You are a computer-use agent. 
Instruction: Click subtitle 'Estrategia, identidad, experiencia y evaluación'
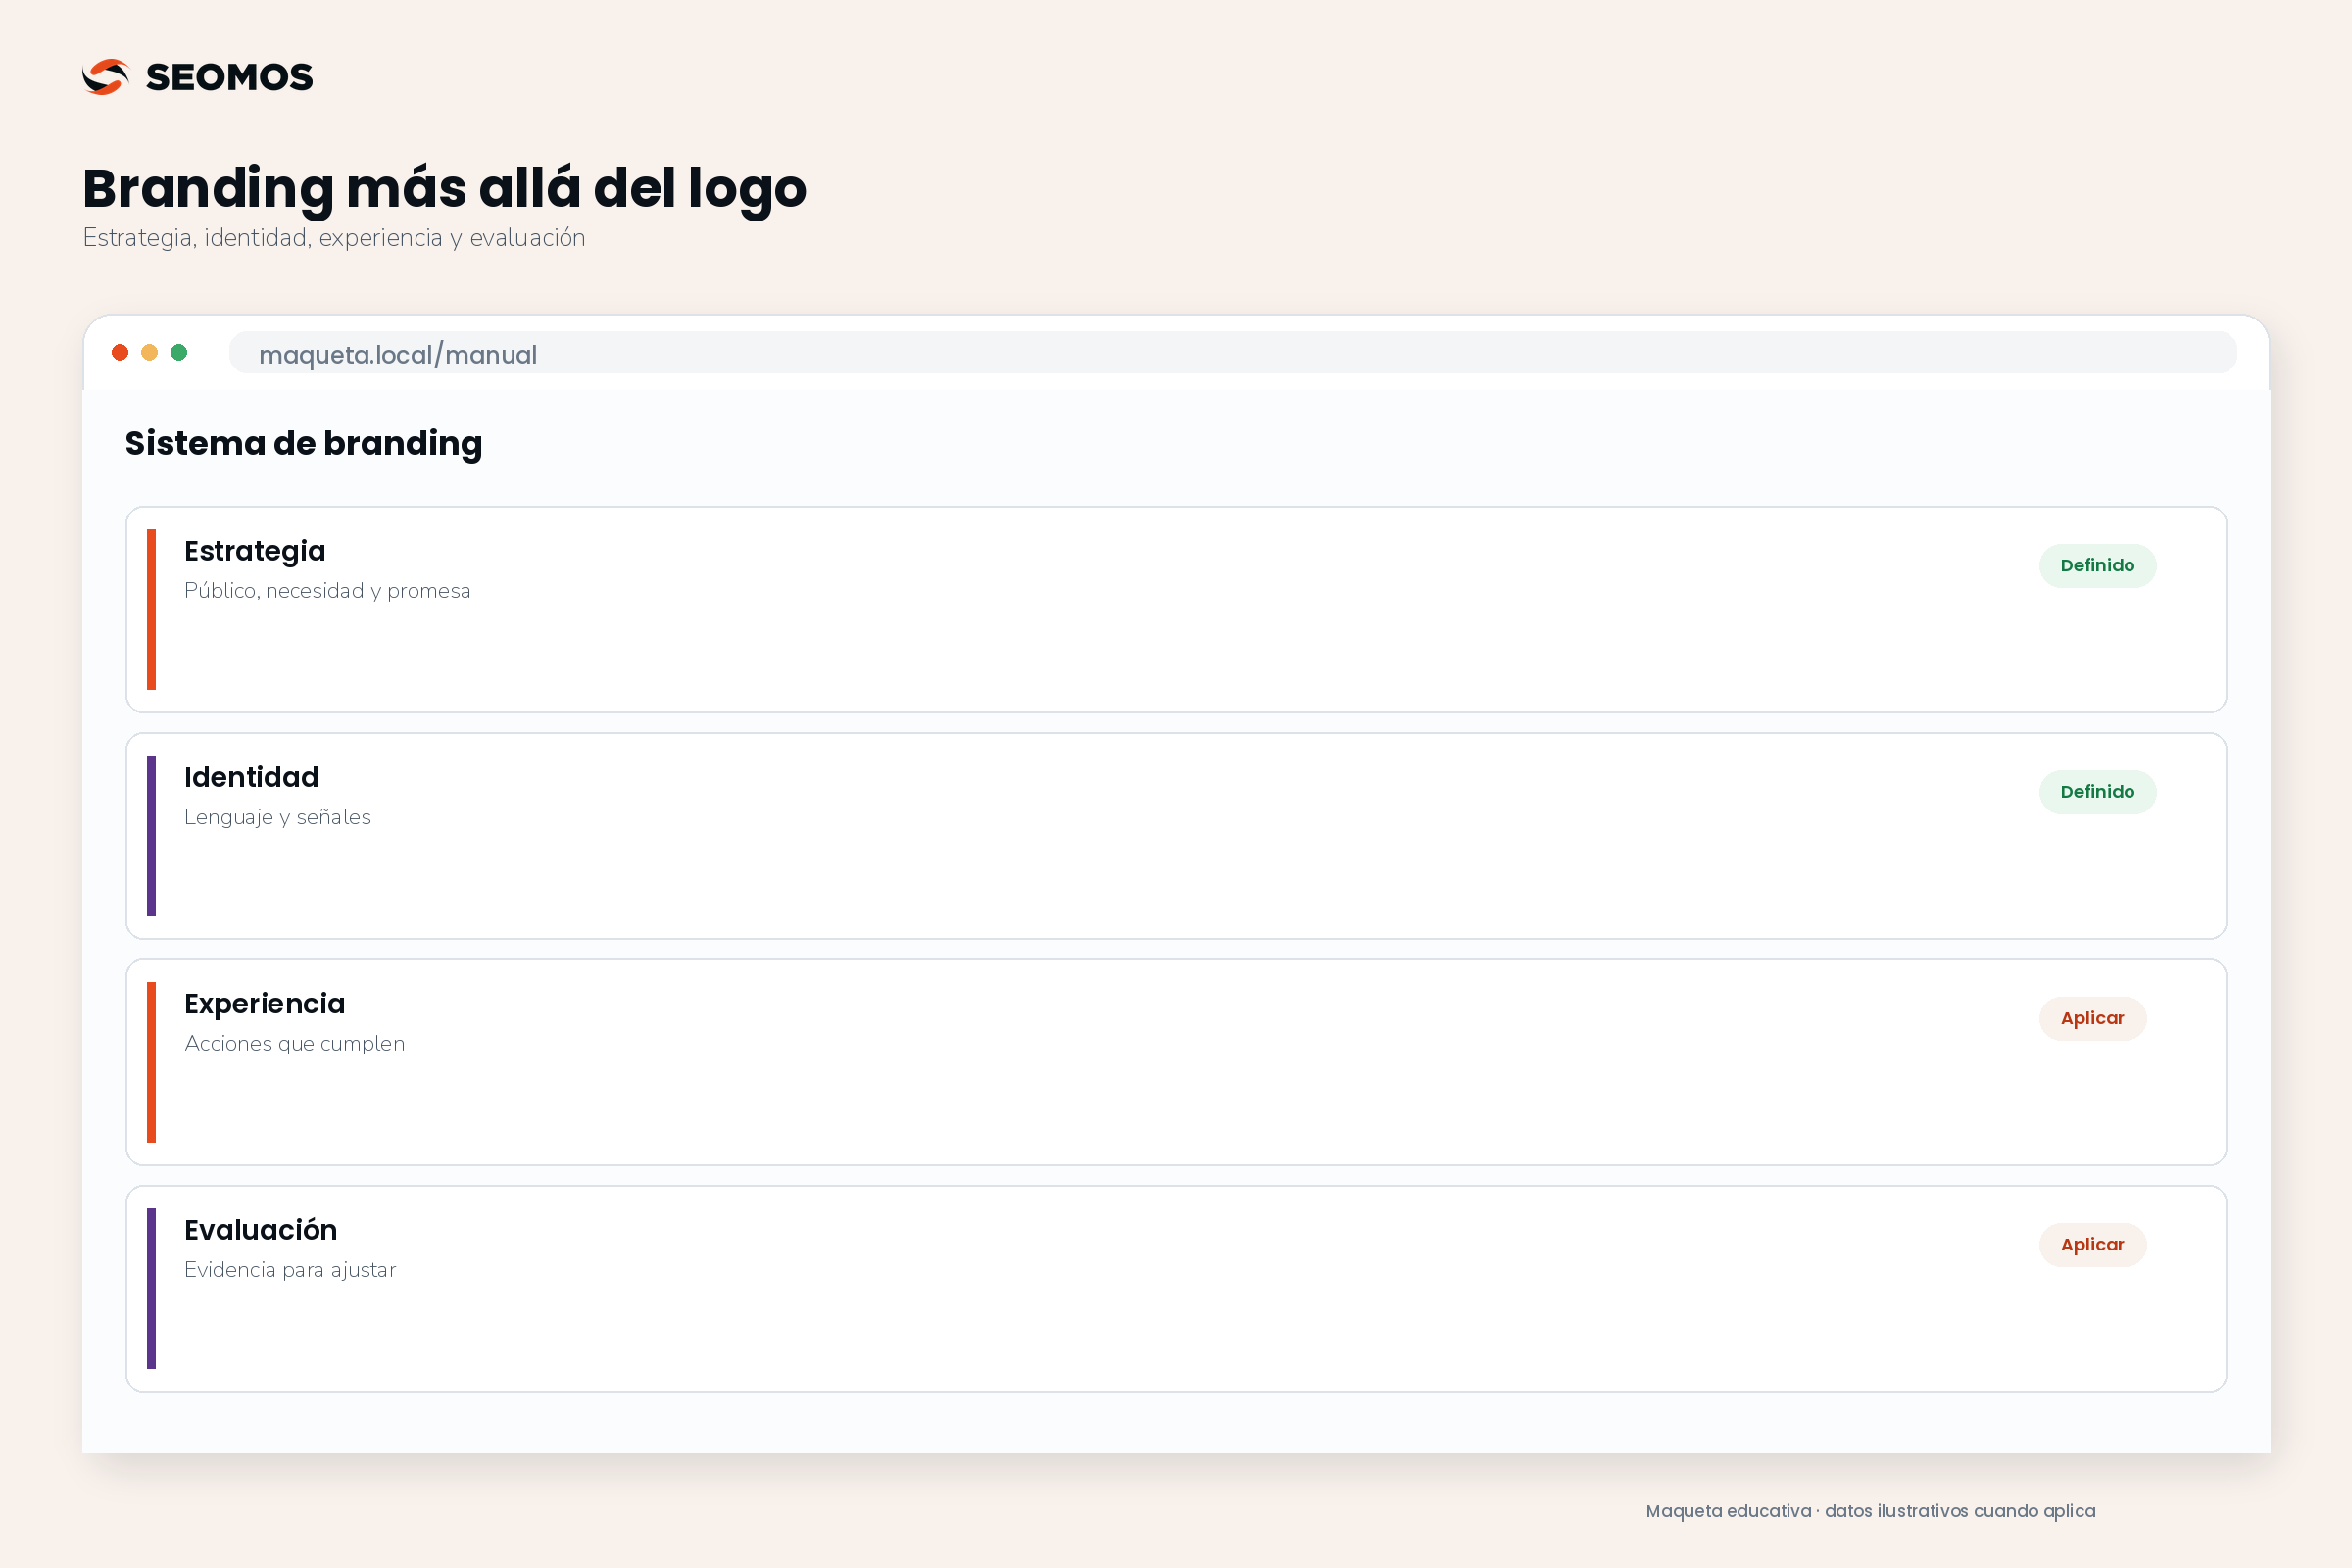pyautogui.click(x=334, y=238)
